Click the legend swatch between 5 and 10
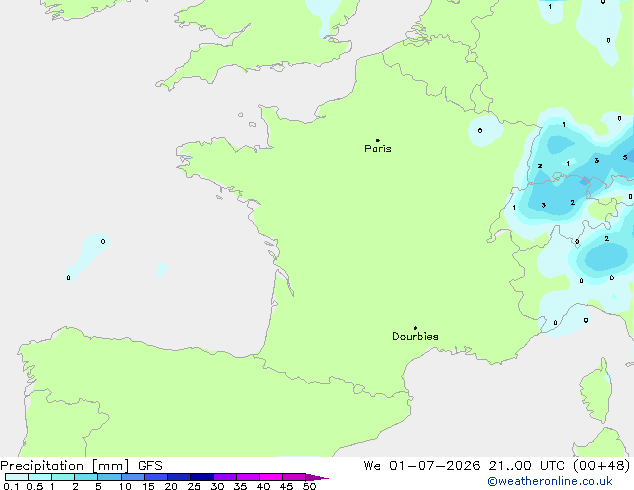 110,477
